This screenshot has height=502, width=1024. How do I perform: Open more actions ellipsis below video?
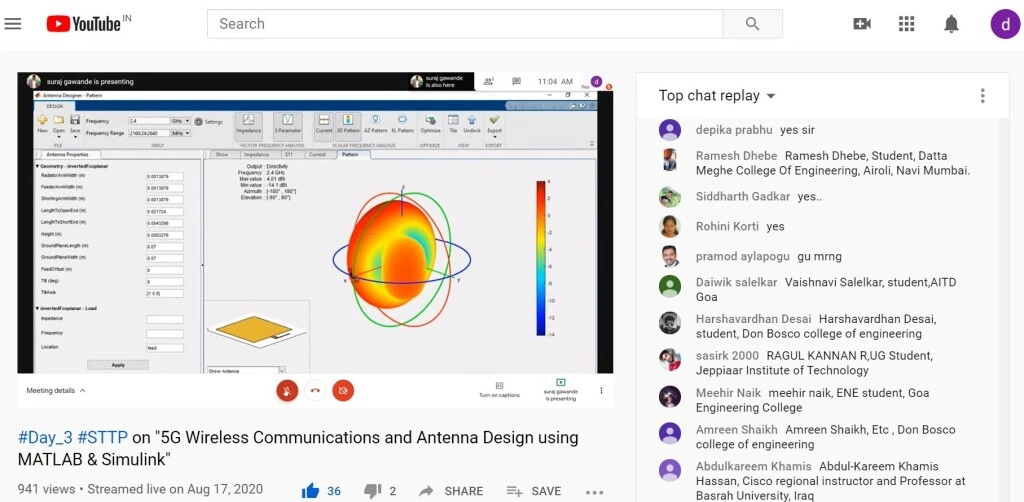[594, 492]
